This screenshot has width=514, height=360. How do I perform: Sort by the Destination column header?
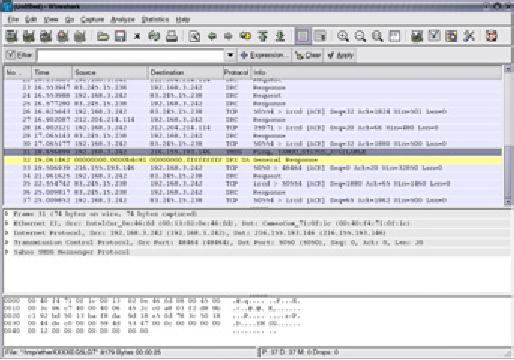click(x=185, y=72)
